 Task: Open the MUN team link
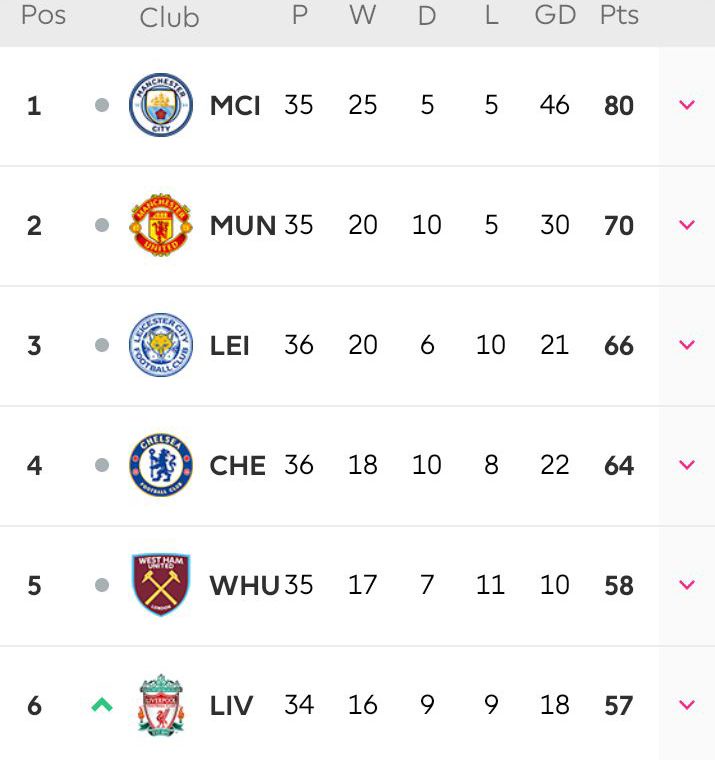pos(242,225)
